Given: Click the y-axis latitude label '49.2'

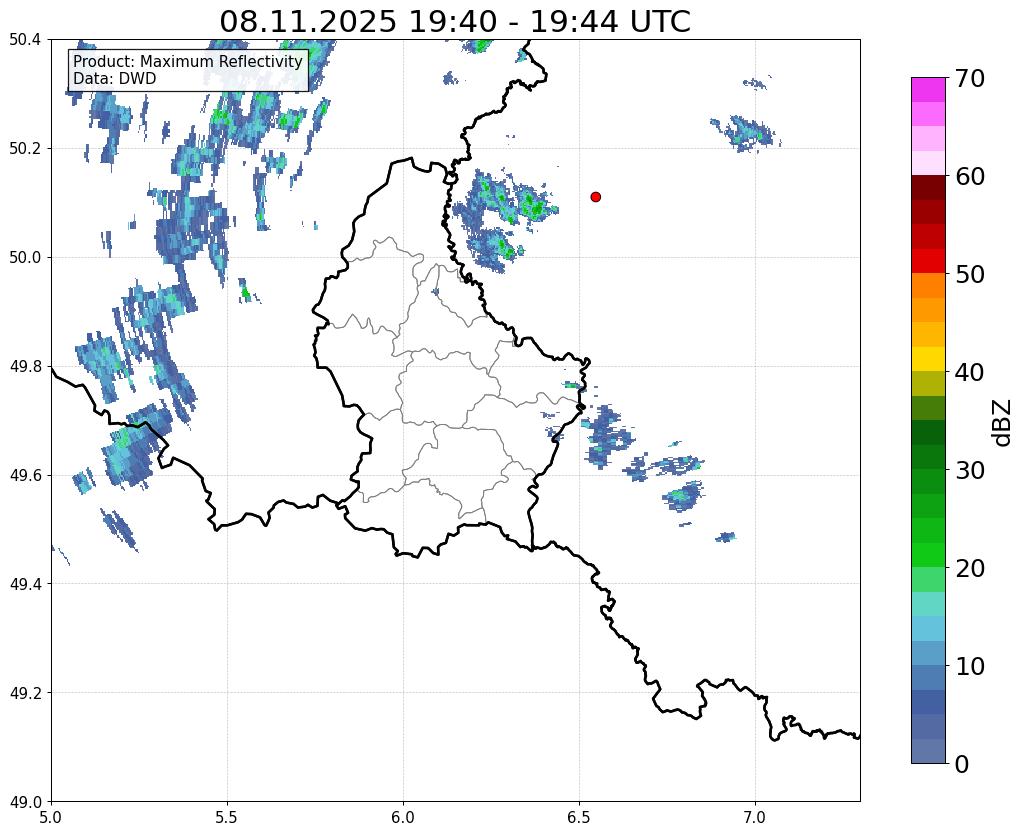Looking at the screenshot, I should (25, 693).
